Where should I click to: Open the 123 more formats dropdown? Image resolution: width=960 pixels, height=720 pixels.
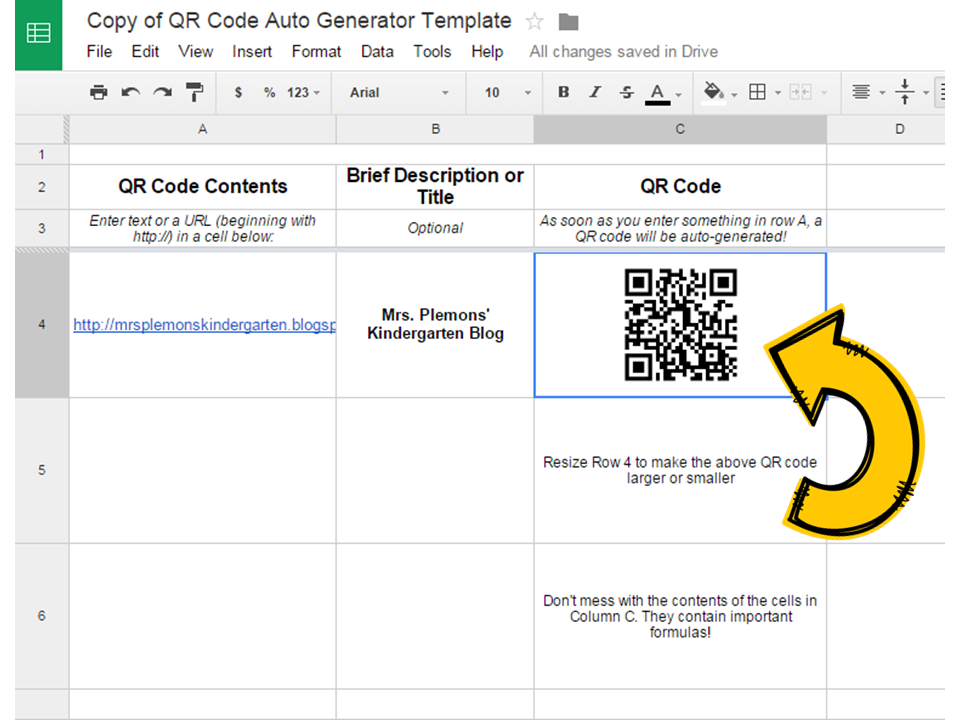tap(303, 92)
